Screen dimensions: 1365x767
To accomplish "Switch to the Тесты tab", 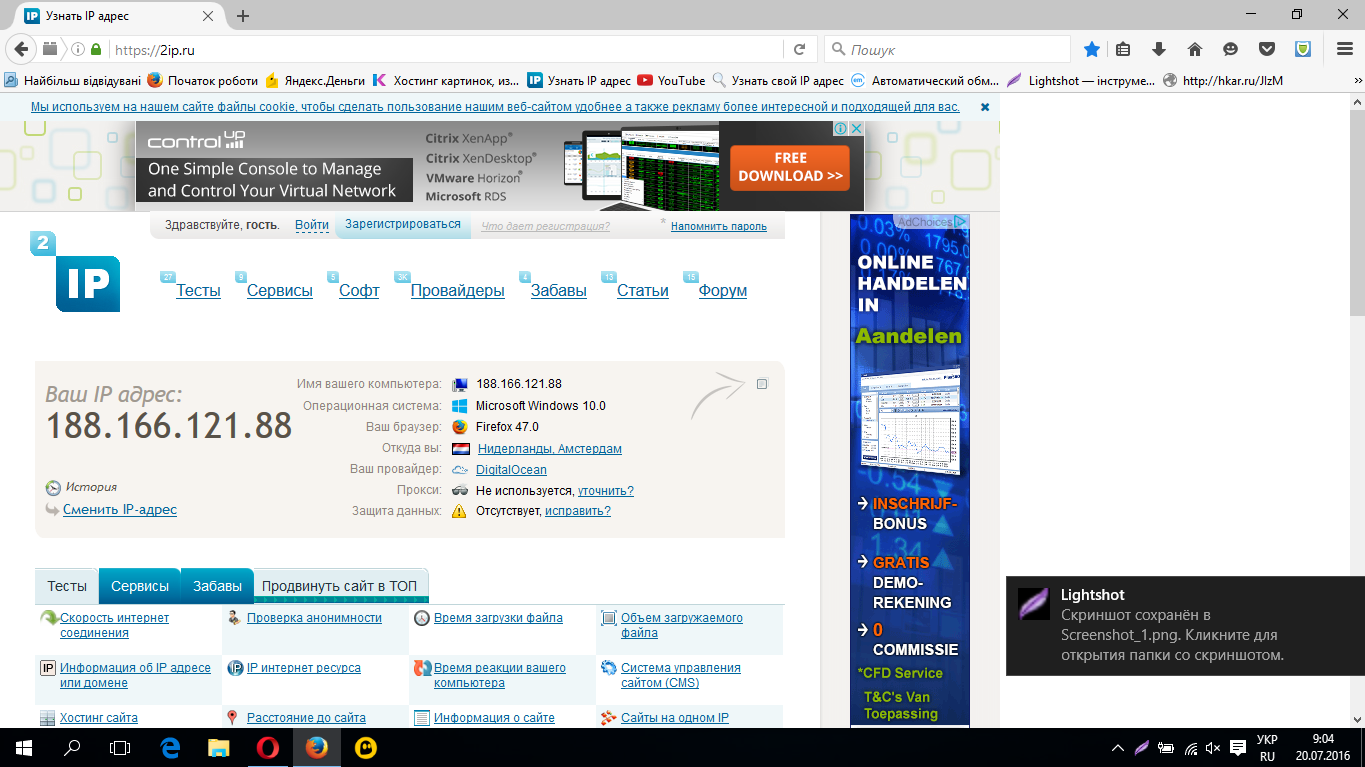I will (67, 586).
